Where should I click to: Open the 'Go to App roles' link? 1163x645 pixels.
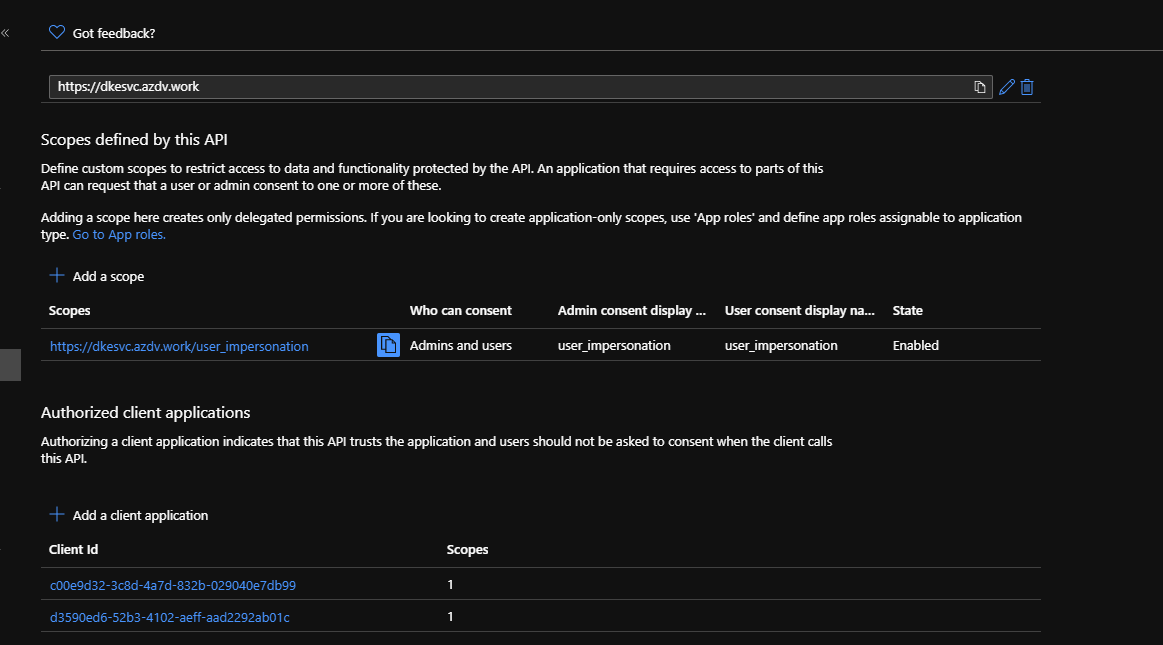[x=118, y=234]
